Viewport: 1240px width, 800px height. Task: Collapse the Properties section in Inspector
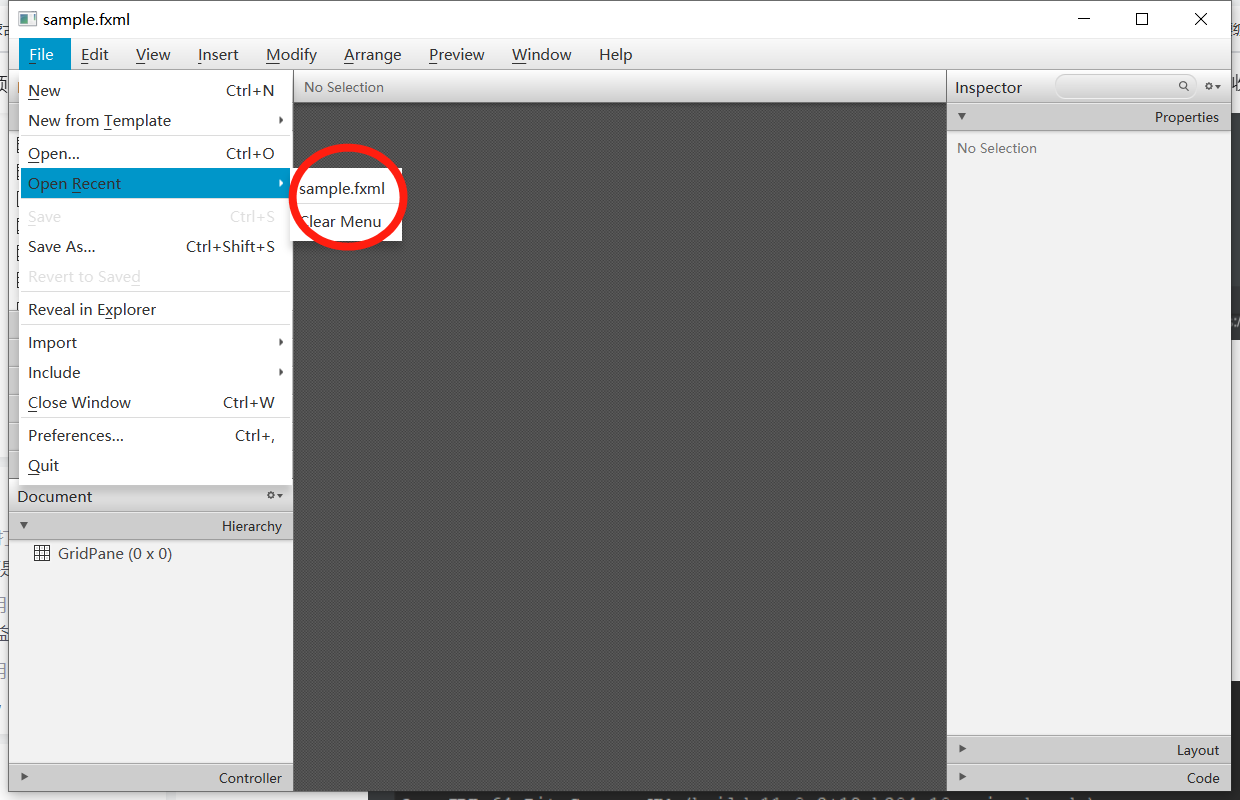961,116
